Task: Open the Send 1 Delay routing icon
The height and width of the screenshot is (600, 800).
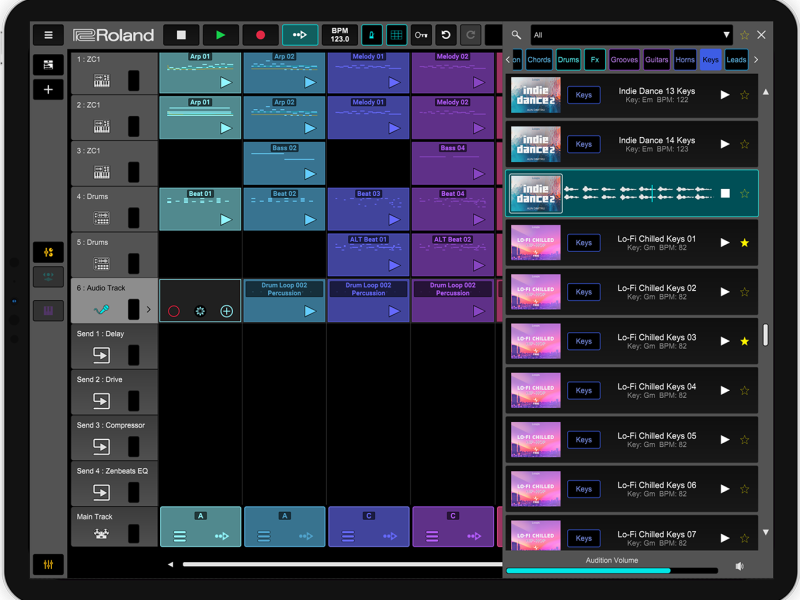Action: (x=102, y=355)
